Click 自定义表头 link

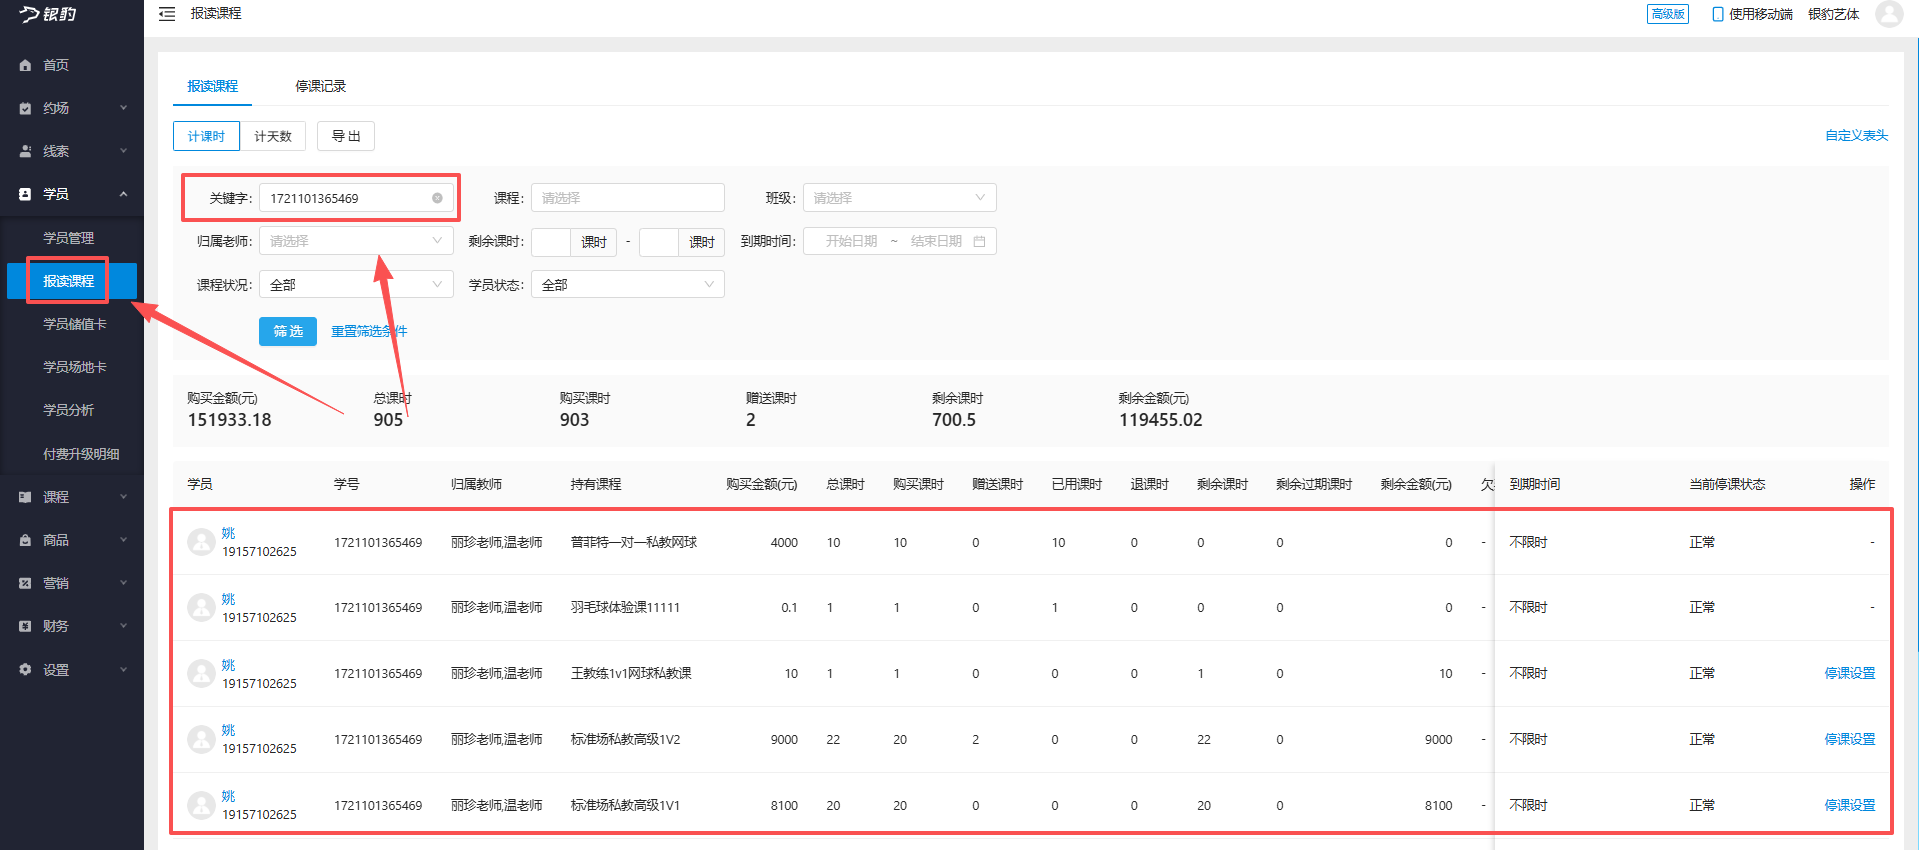pos(1856,136)
